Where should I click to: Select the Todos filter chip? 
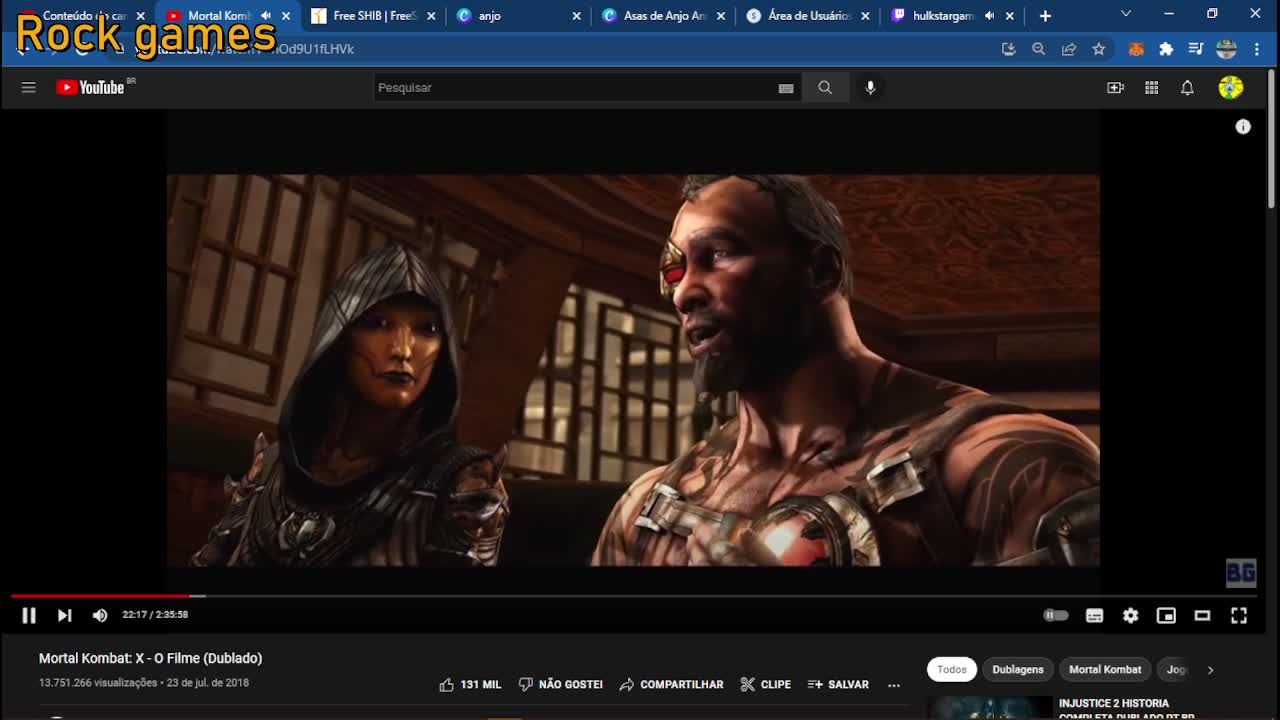pyautogui.click(x=952, y=669)
